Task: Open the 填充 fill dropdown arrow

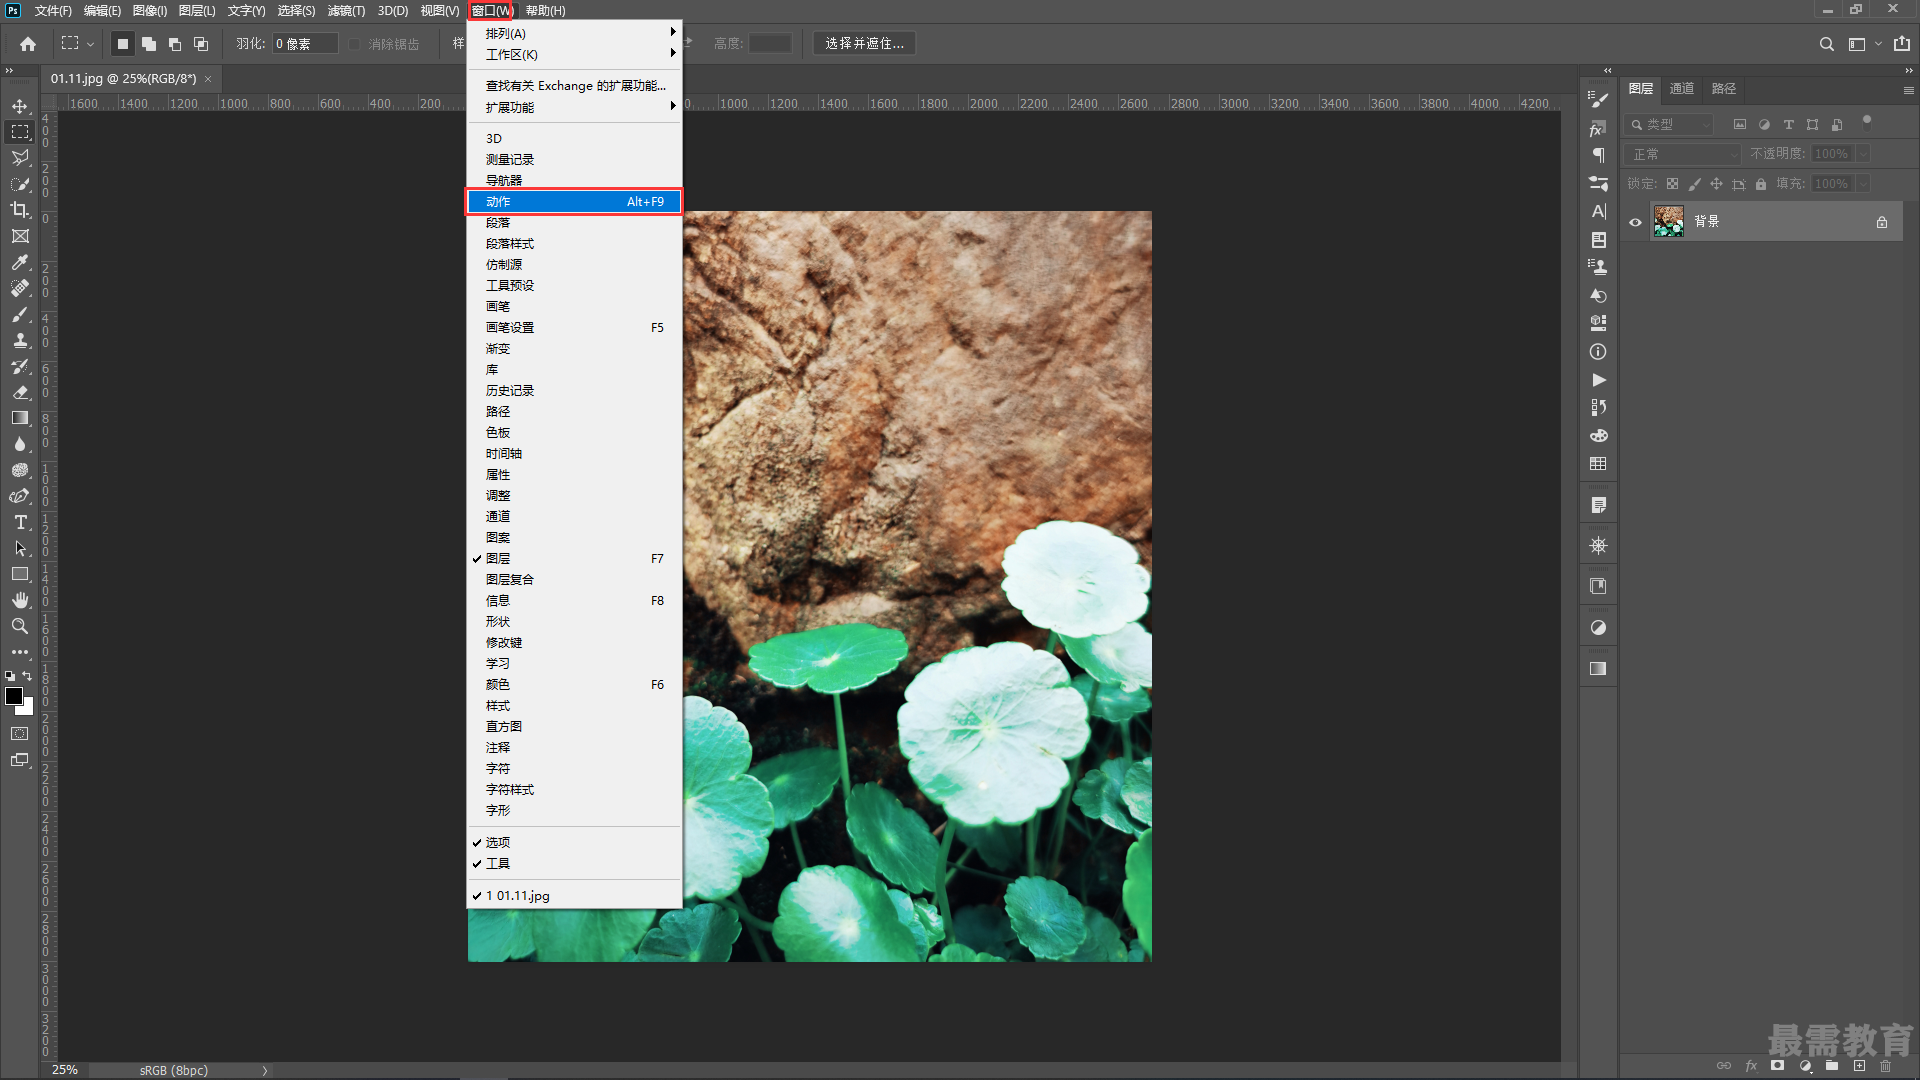Action: point(1863,184)
